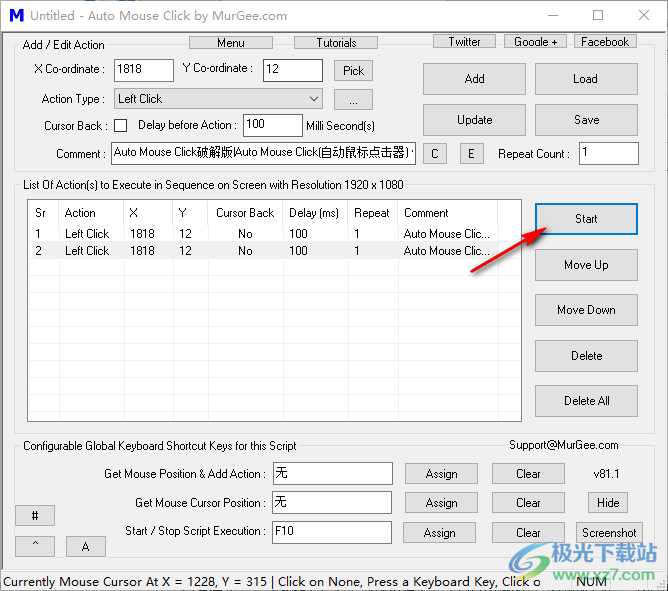Click the ^ button
The width and height of the screenshot is (668, 591).
point(35,546)
